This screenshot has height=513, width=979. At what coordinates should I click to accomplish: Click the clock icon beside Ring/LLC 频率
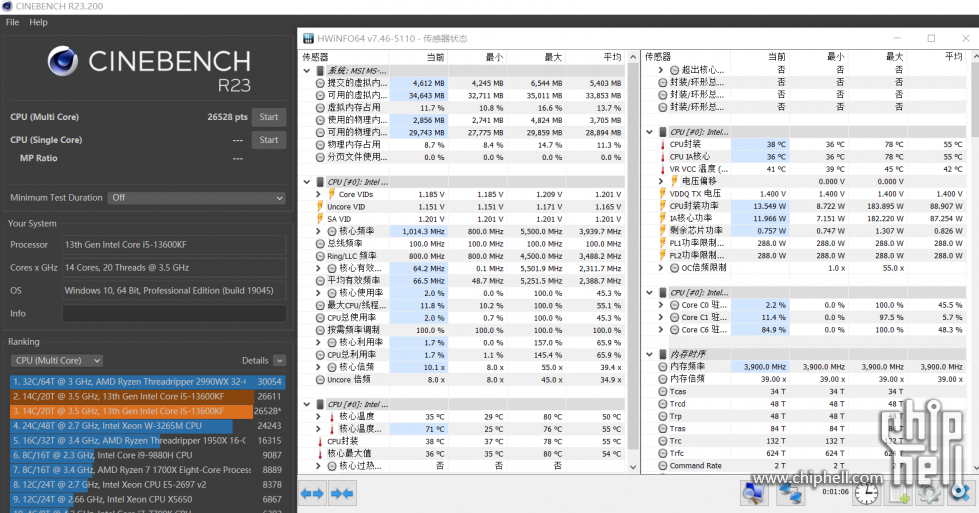[x=320, y=256]
